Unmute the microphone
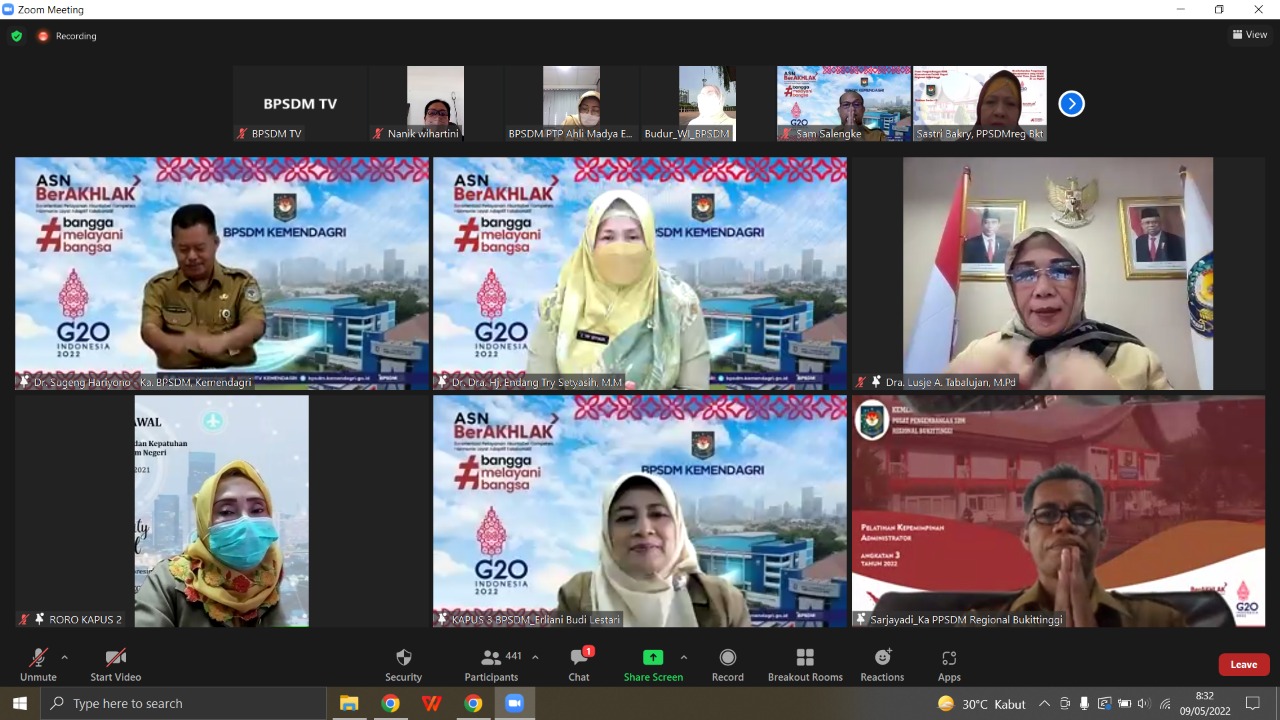This screenshot has width=1280, height=720. point(38,664)
